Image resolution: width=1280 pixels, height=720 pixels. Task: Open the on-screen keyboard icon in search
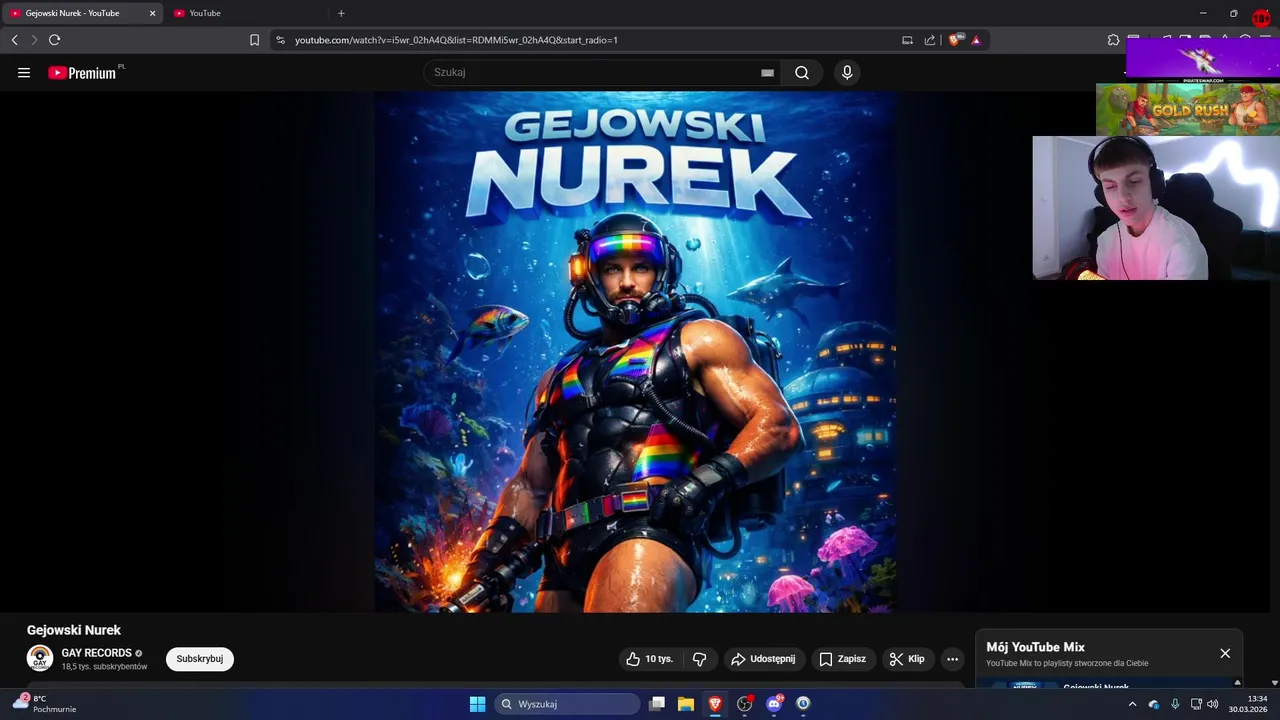point(767,73)
